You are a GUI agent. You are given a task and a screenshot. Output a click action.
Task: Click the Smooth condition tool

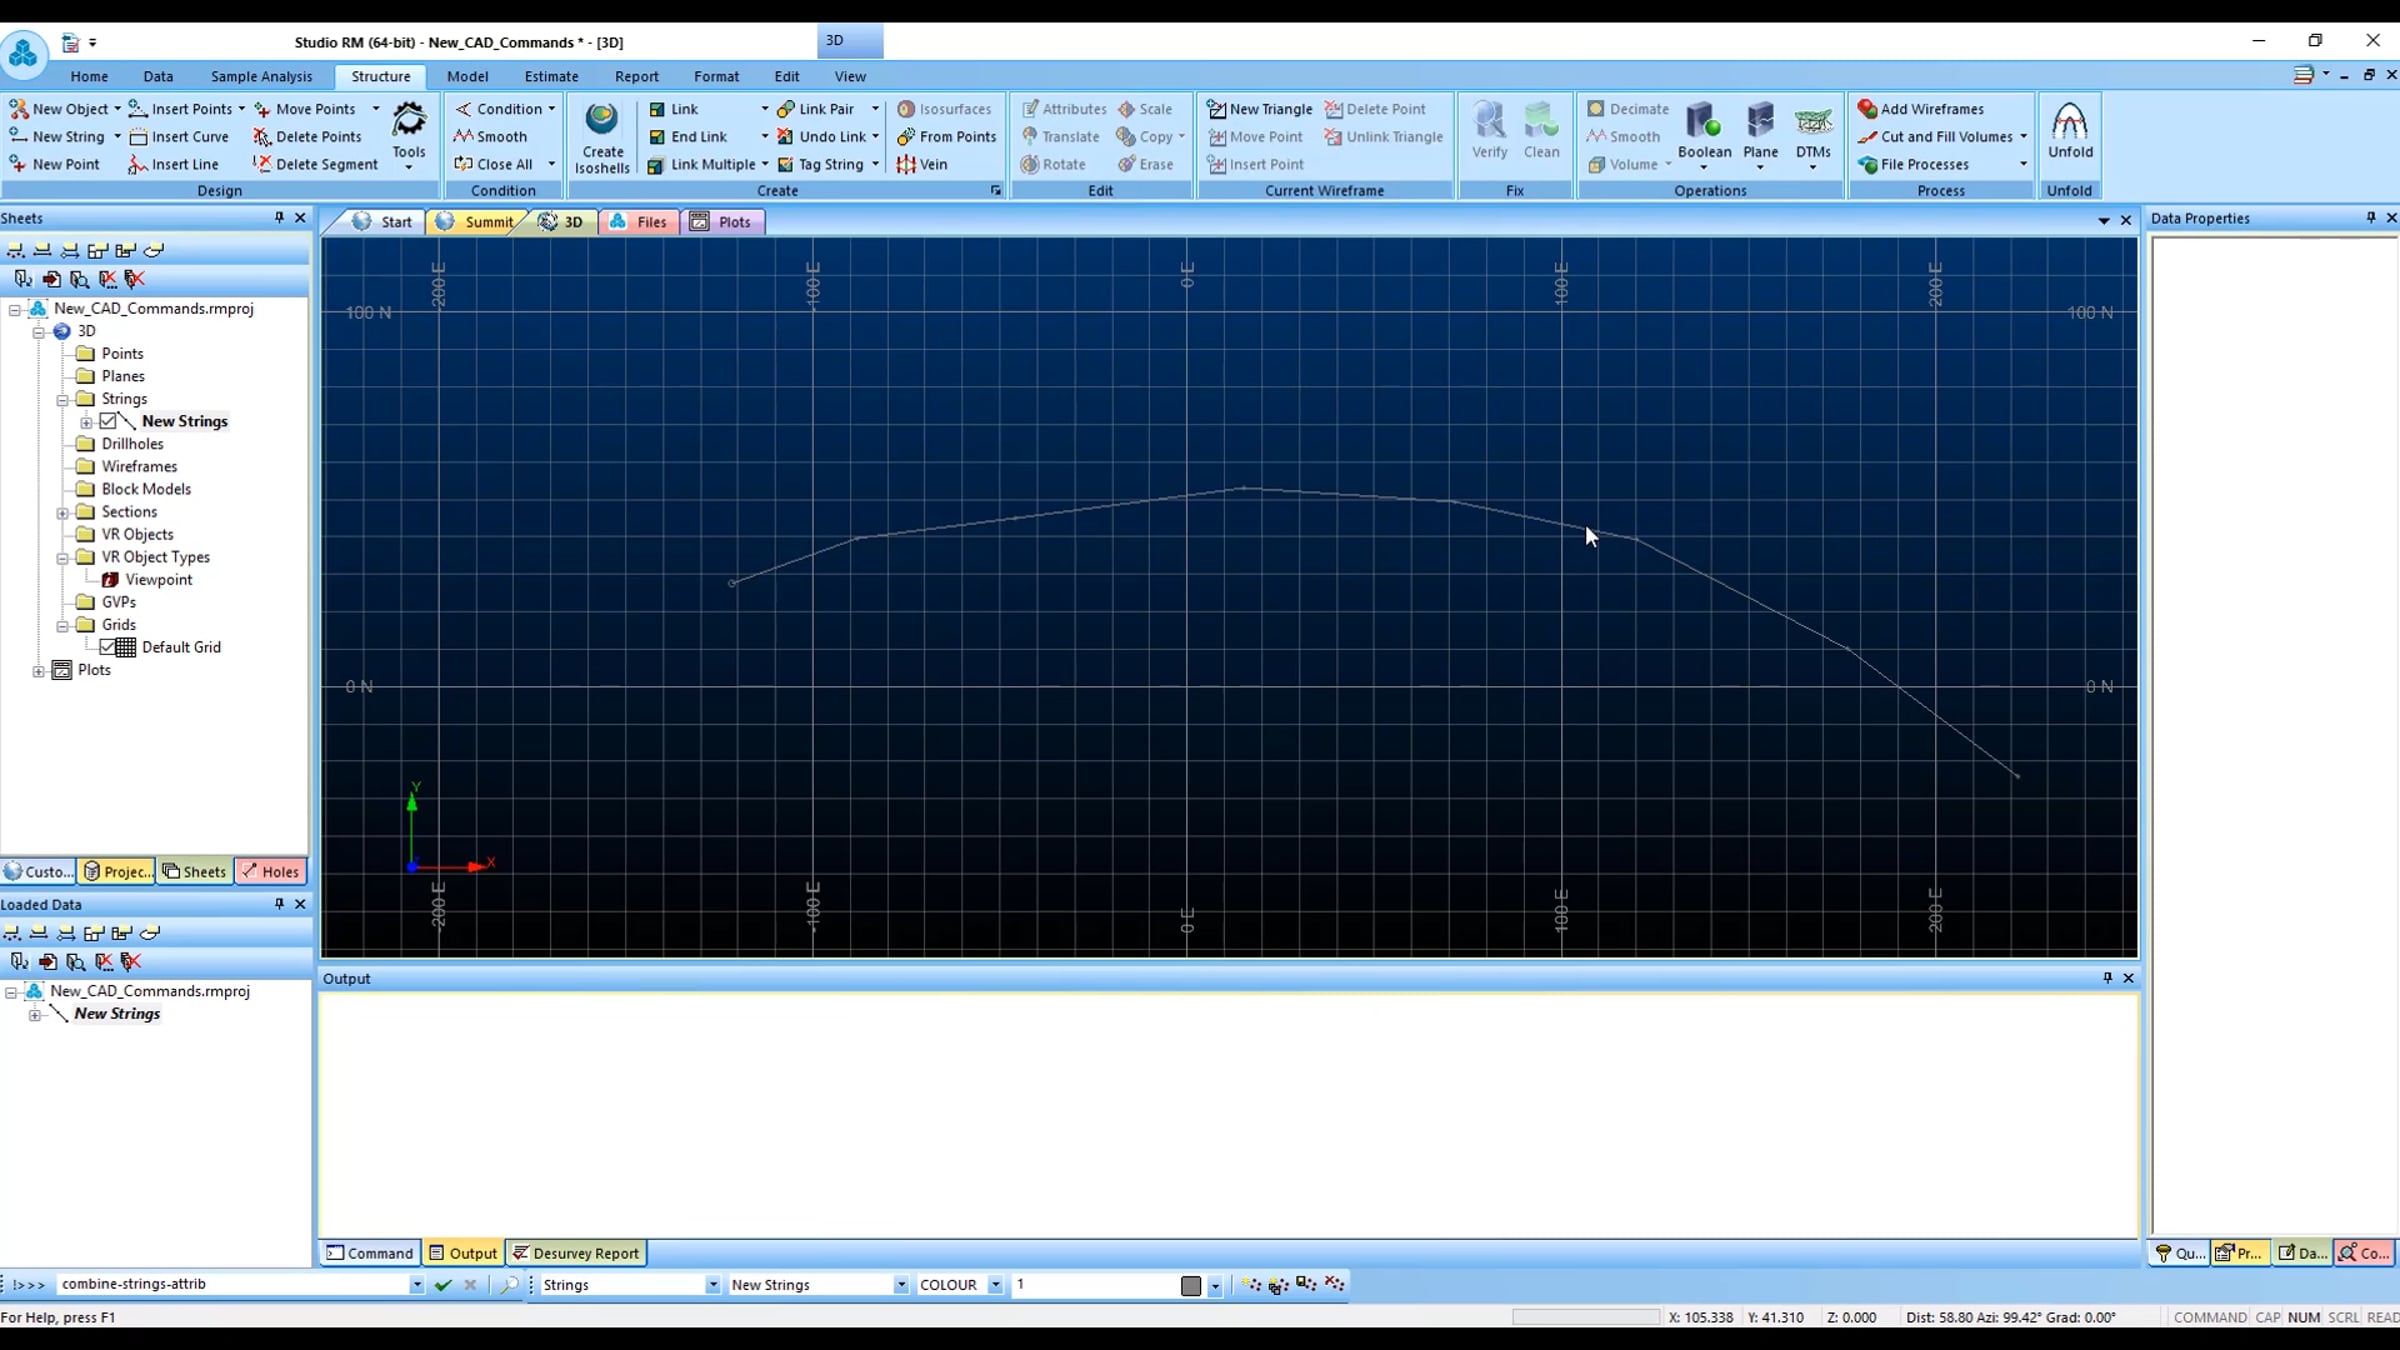[490, 137]
